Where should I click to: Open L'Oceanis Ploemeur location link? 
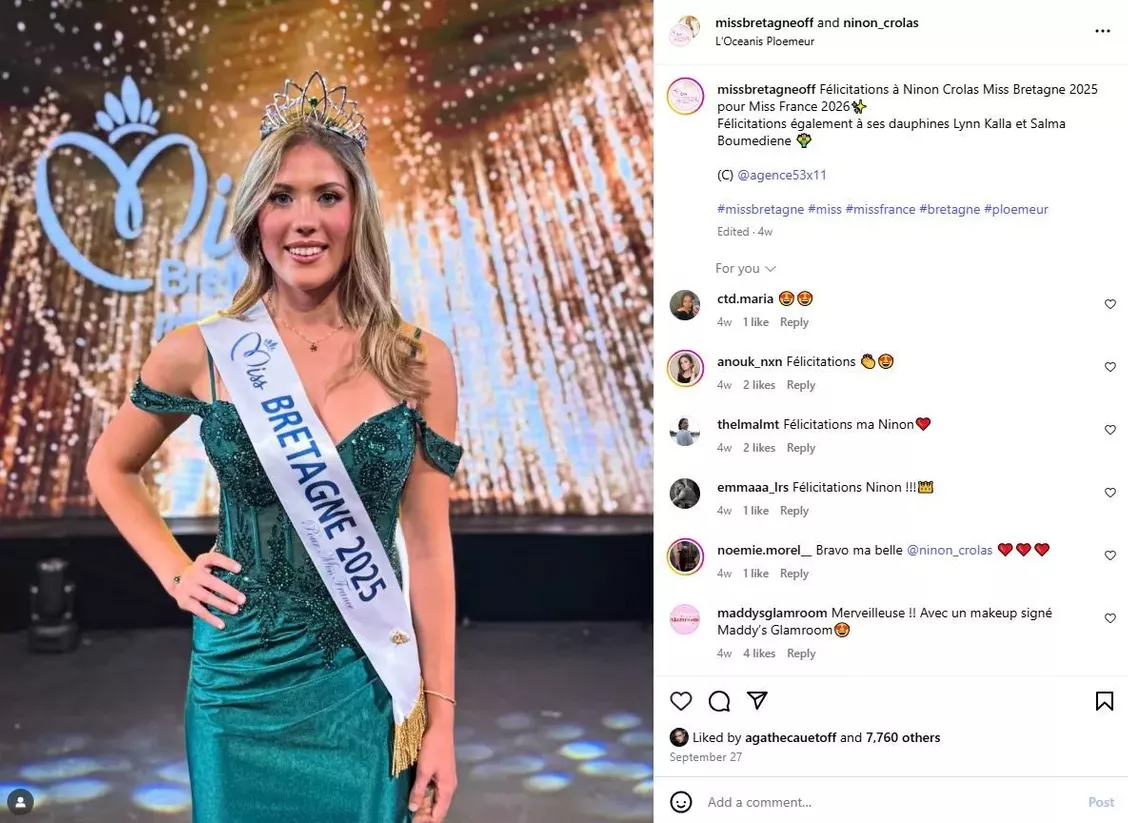pyautogui.click(x=765, y=42)
